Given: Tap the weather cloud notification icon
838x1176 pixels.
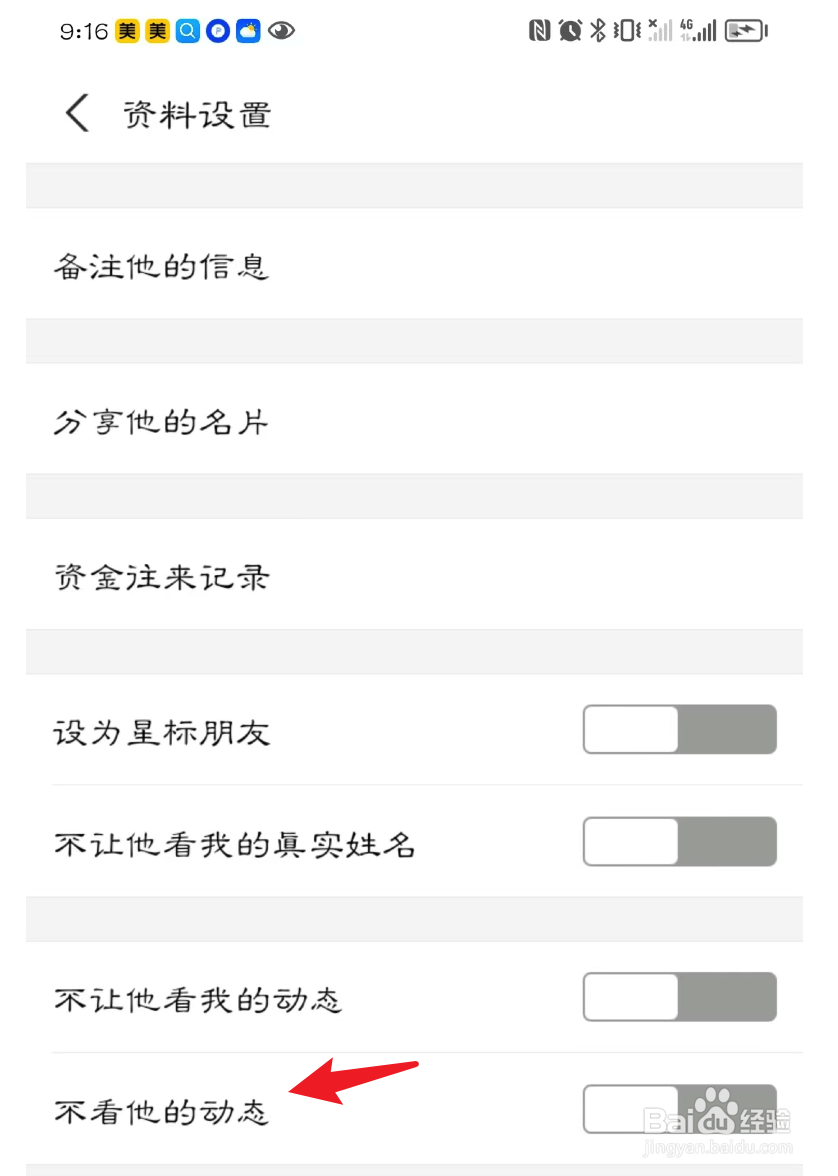Looking at the screenshot, I should click(248, 31).
